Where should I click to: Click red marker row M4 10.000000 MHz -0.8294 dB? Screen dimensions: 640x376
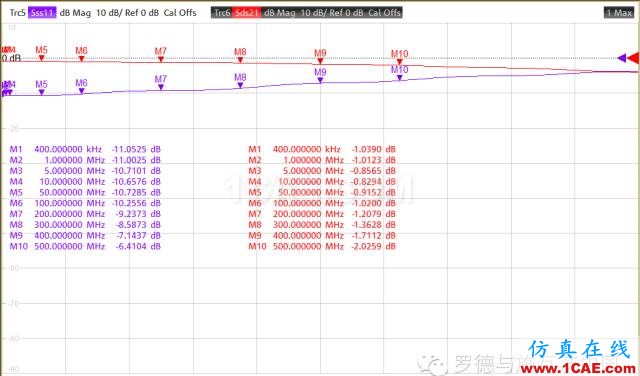tap(322, 182)
